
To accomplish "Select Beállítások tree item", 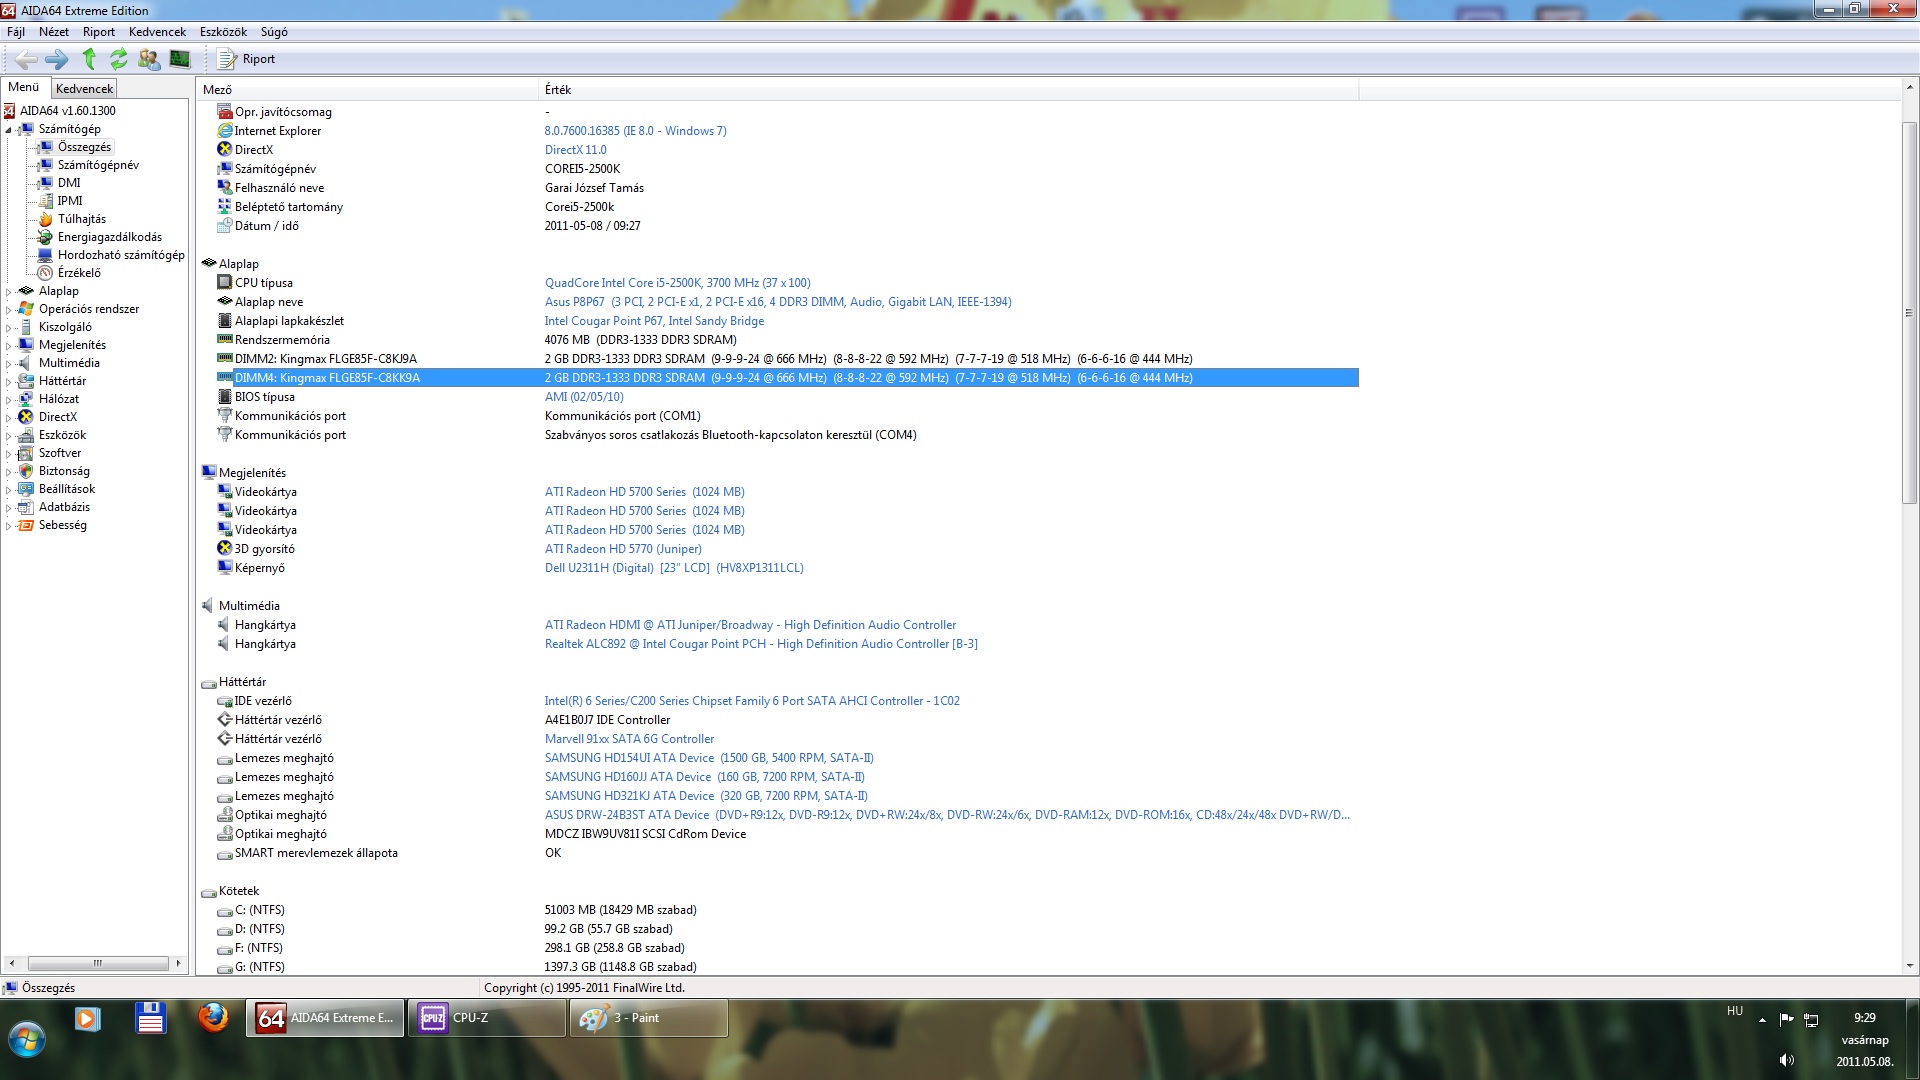I will pos(67,489).
